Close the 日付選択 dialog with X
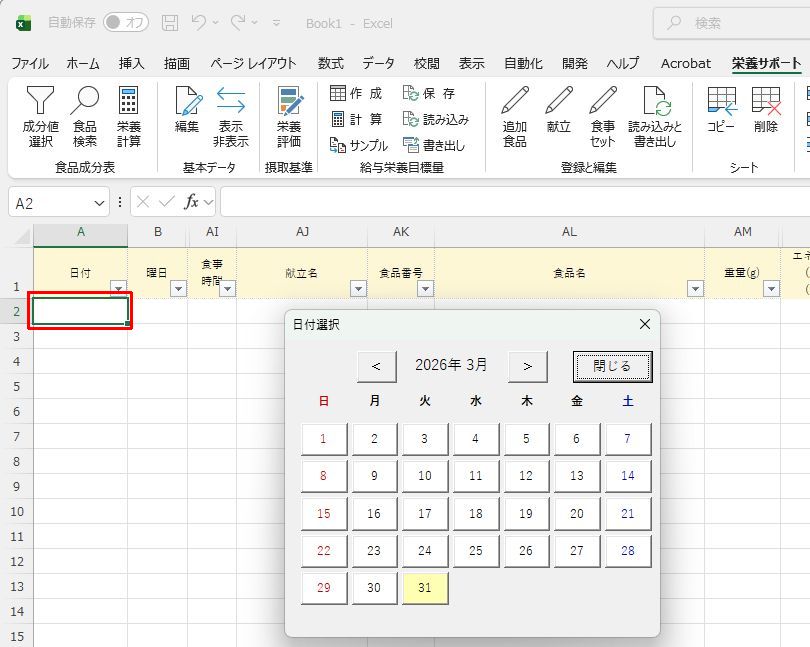Image resolution: width=810 pixels, height=647 pixels. click(x=645, y=324)
